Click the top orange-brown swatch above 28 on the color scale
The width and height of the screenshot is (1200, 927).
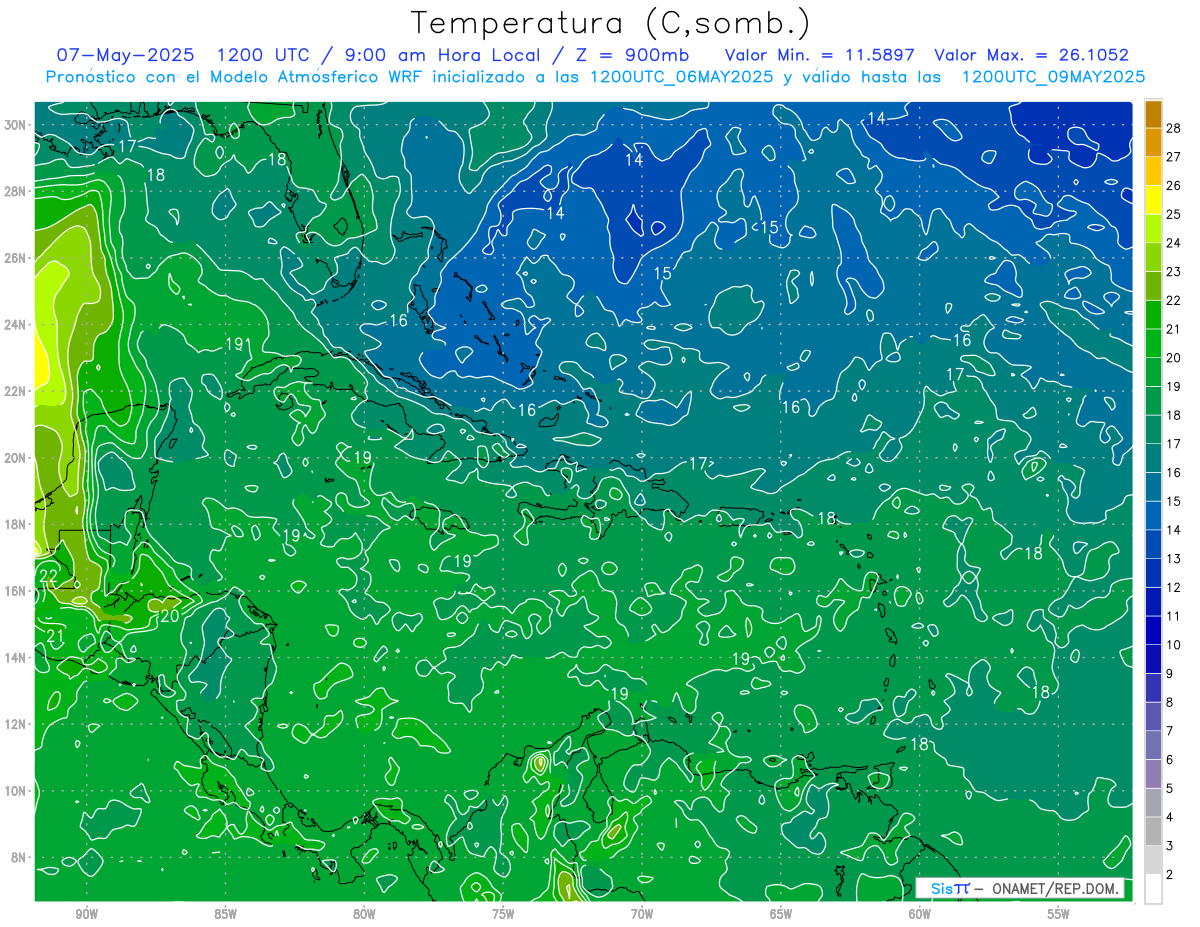(1153, 114)
